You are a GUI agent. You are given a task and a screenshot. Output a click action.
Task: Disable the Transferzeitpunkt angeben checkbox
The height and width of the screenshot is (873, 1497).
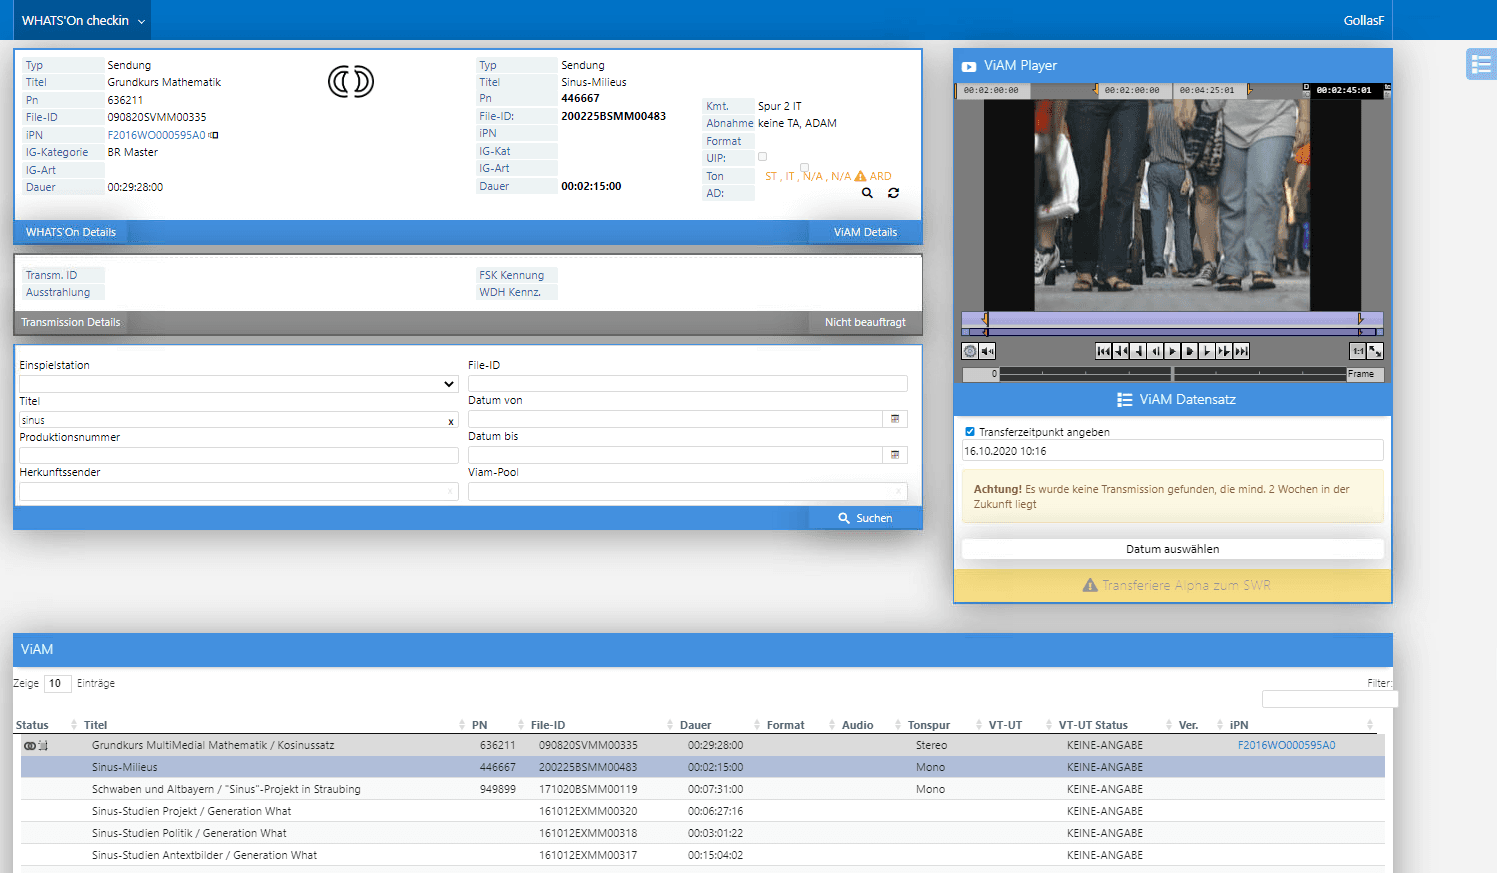click(x=969, y=431)
